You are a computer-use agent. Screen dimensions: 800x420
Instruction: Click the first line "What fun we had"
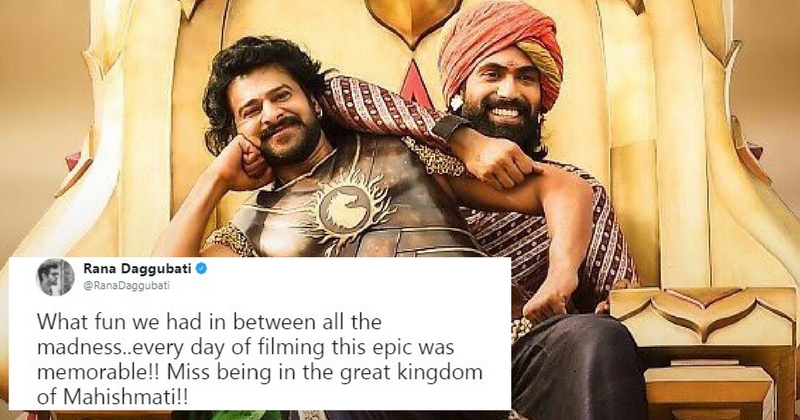(x=128, y=322)
